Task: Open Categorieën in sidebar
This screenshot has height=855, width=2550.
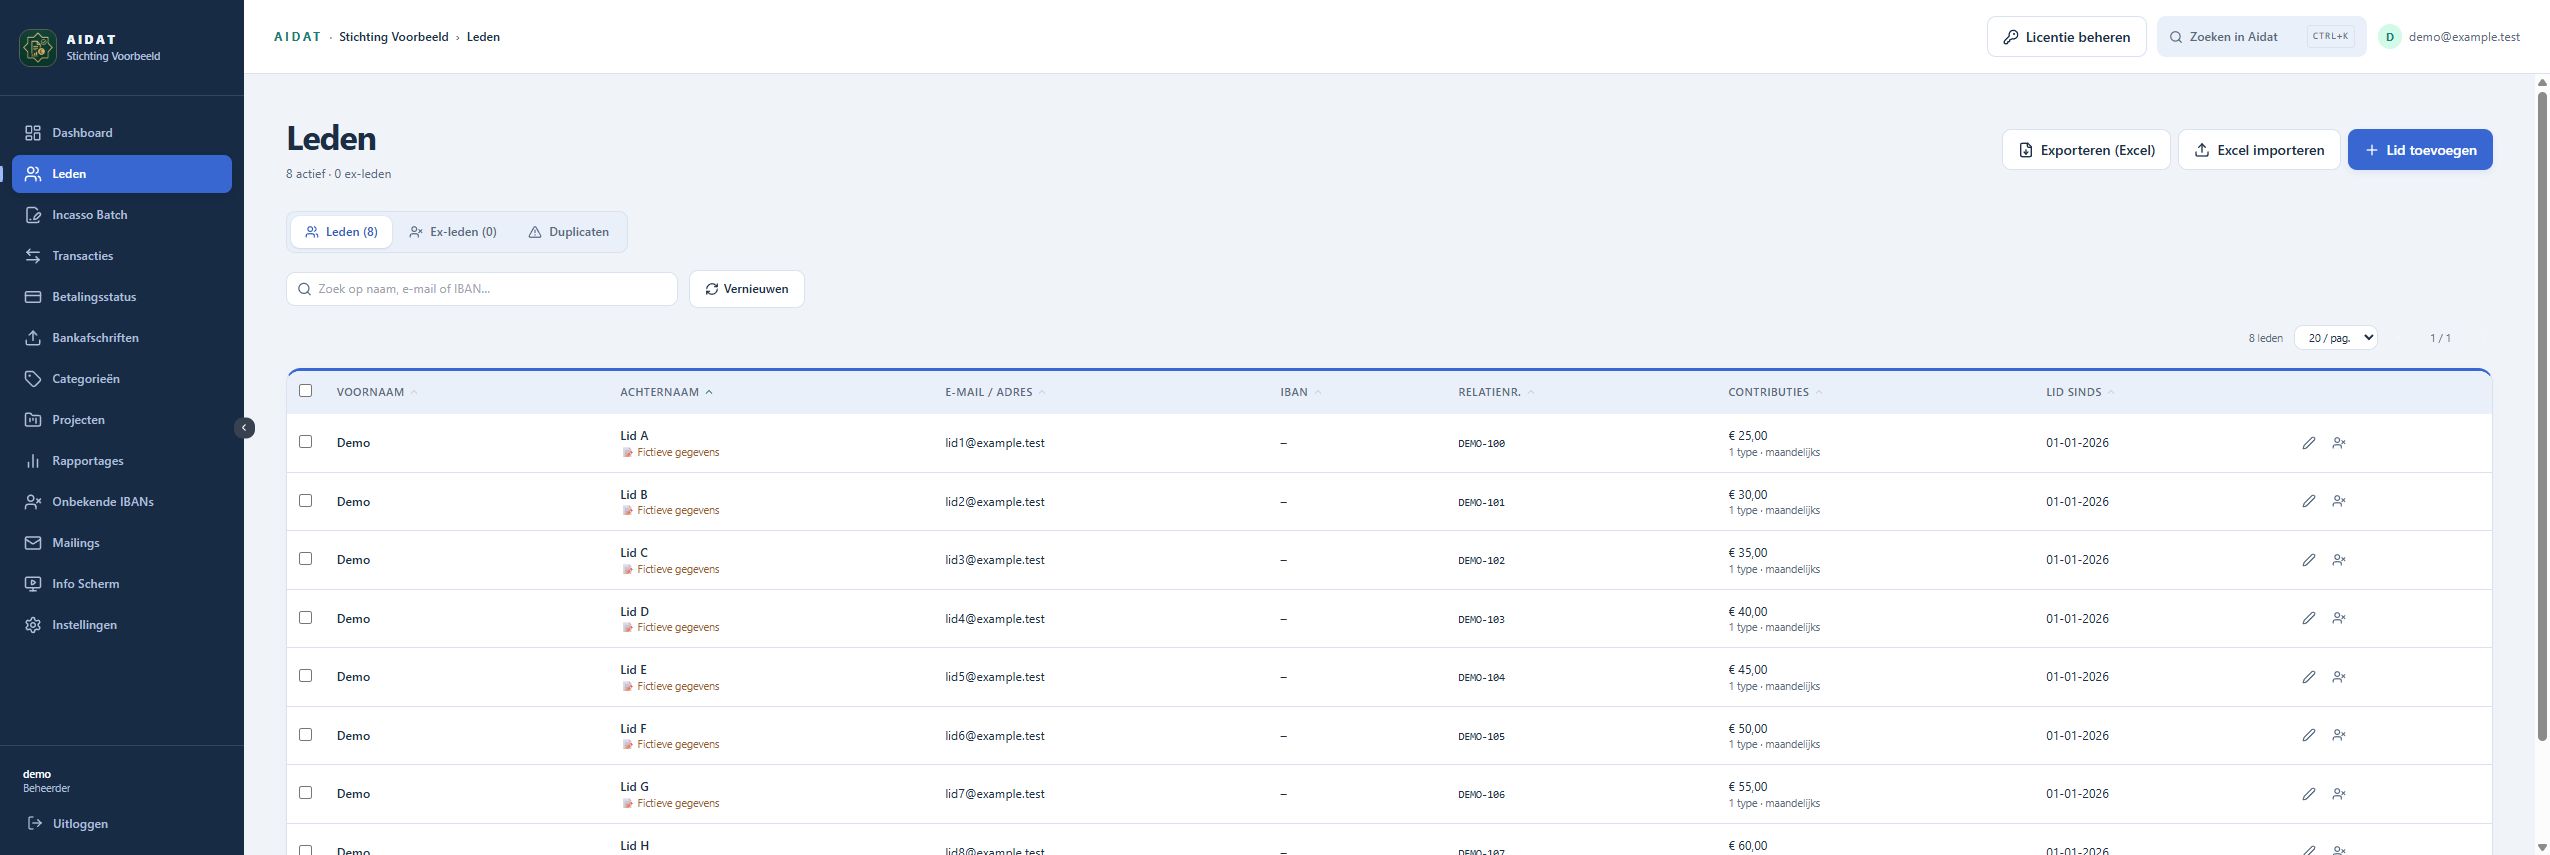Action: click(x=122, y=379)
